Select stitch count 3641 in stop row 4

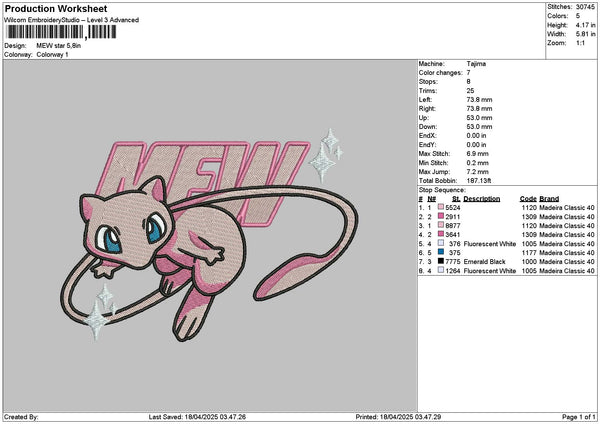click(453, 235)
